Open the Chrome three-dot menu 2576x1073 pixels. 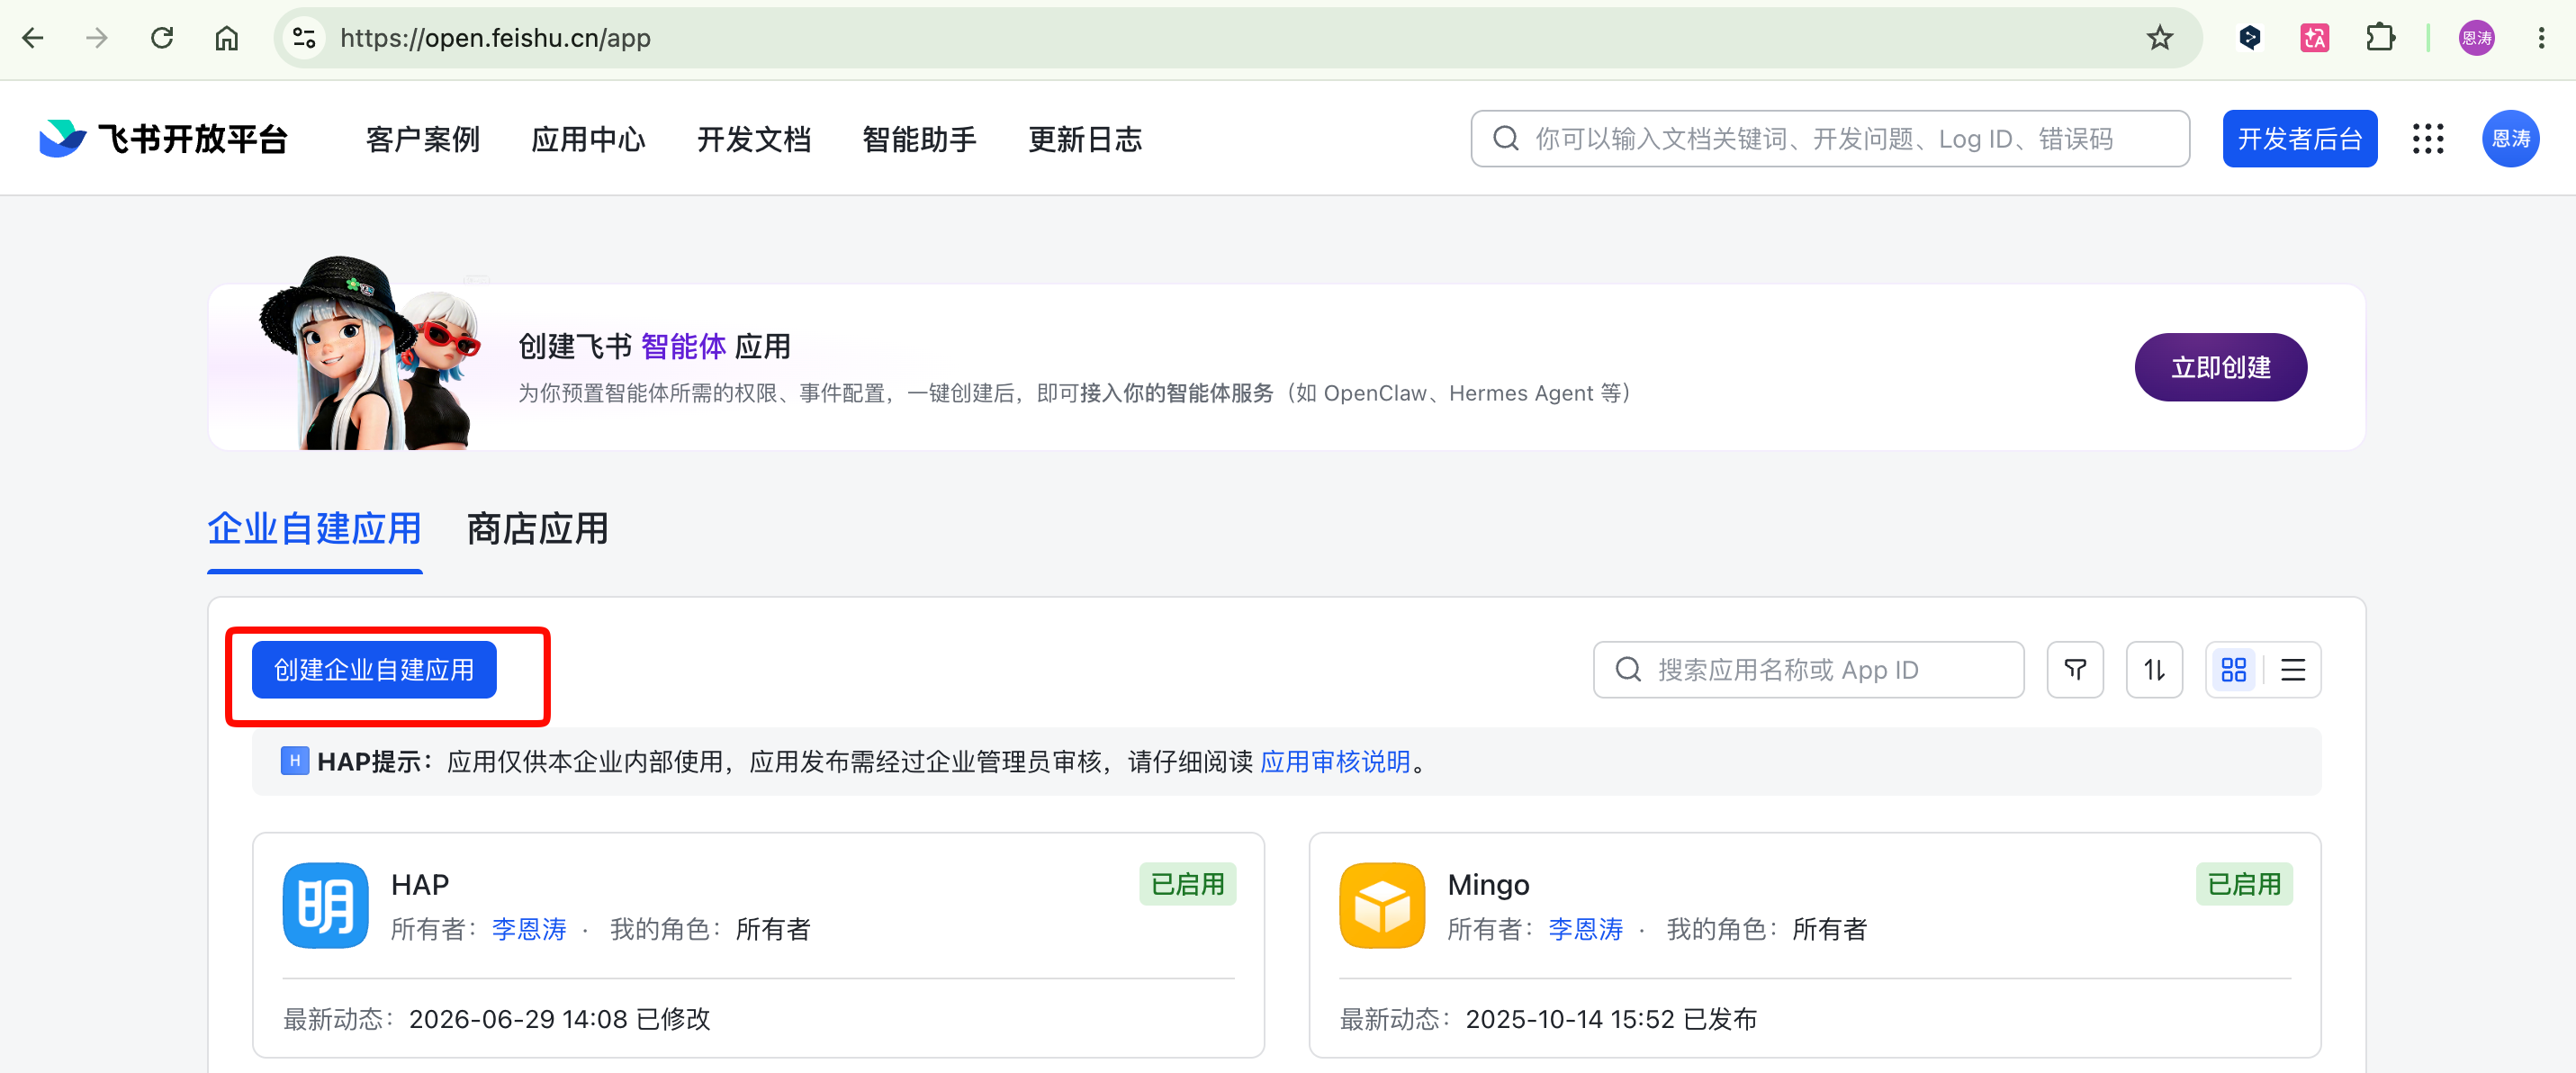2541,38
